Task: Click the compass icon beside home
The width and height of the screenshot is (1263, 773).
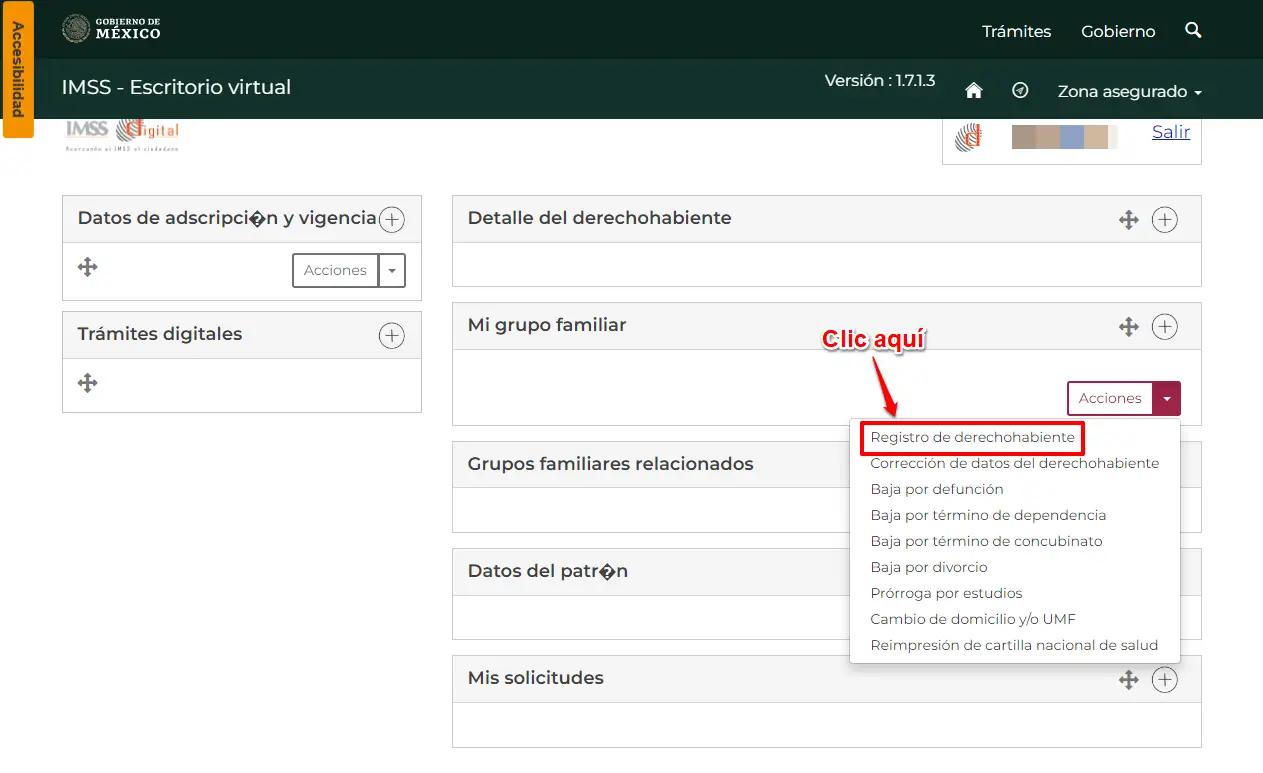Action: click(x=1020, y=90)
